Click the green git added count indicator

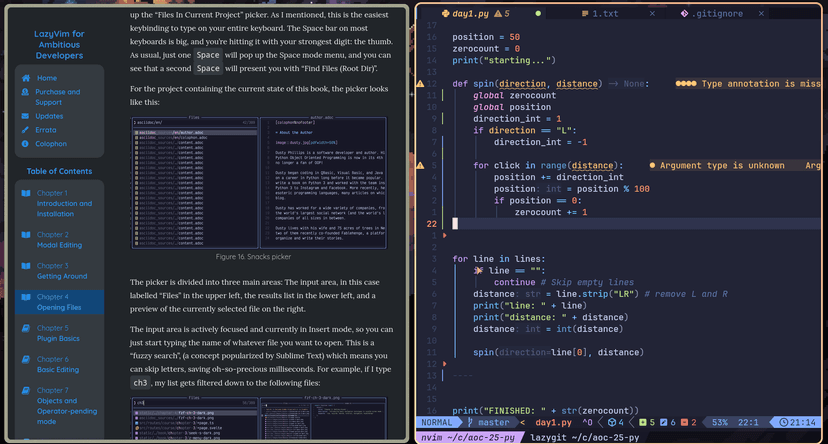click(648, 423)
